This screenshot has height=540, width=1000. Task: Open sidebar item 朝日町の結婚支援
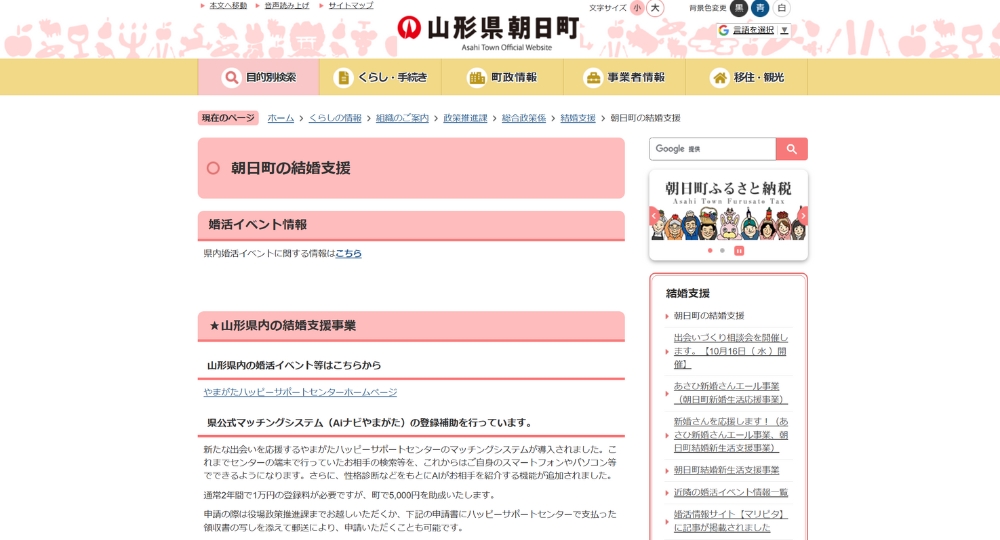click(709, 316)
